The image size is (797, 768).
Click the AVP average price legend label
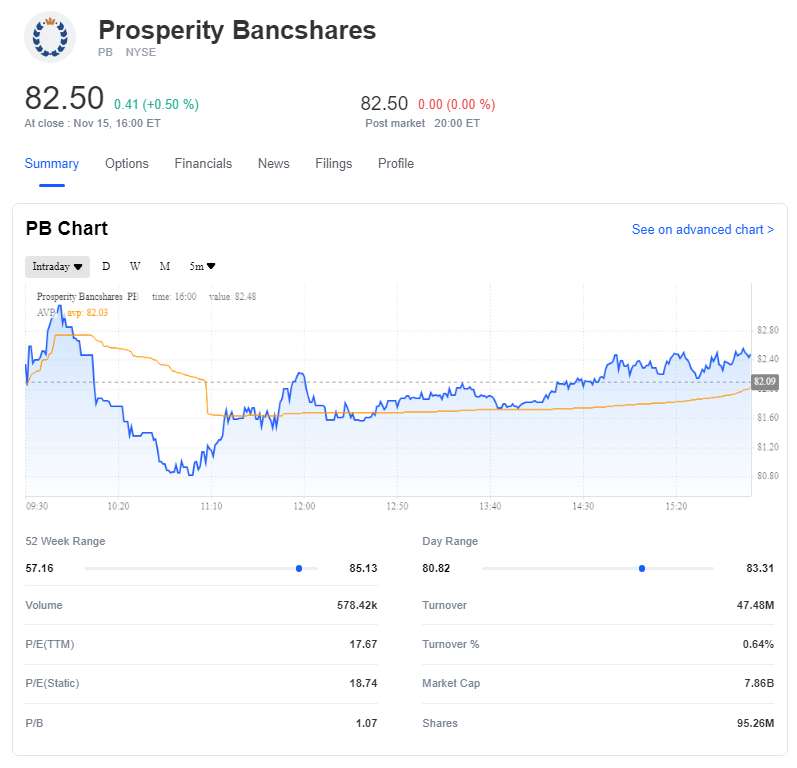(45, 312)
